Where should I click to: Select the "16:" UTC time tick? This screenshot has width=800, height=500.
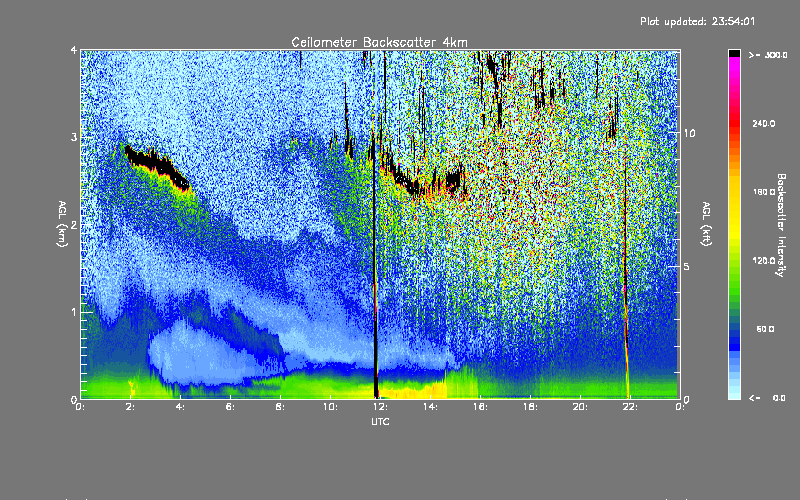(x=481, y=407)
